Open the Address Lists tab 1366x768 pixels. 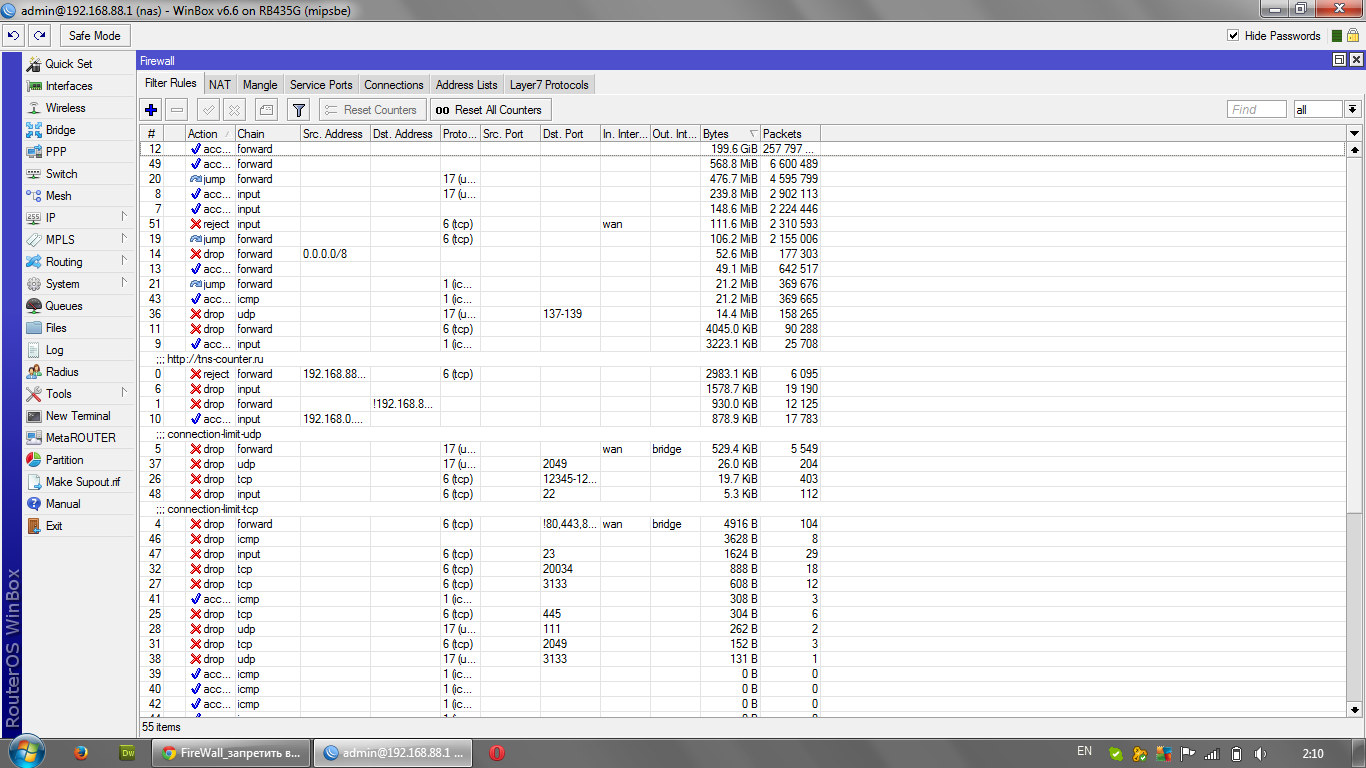pyautogui.click(x=466, y=85)
